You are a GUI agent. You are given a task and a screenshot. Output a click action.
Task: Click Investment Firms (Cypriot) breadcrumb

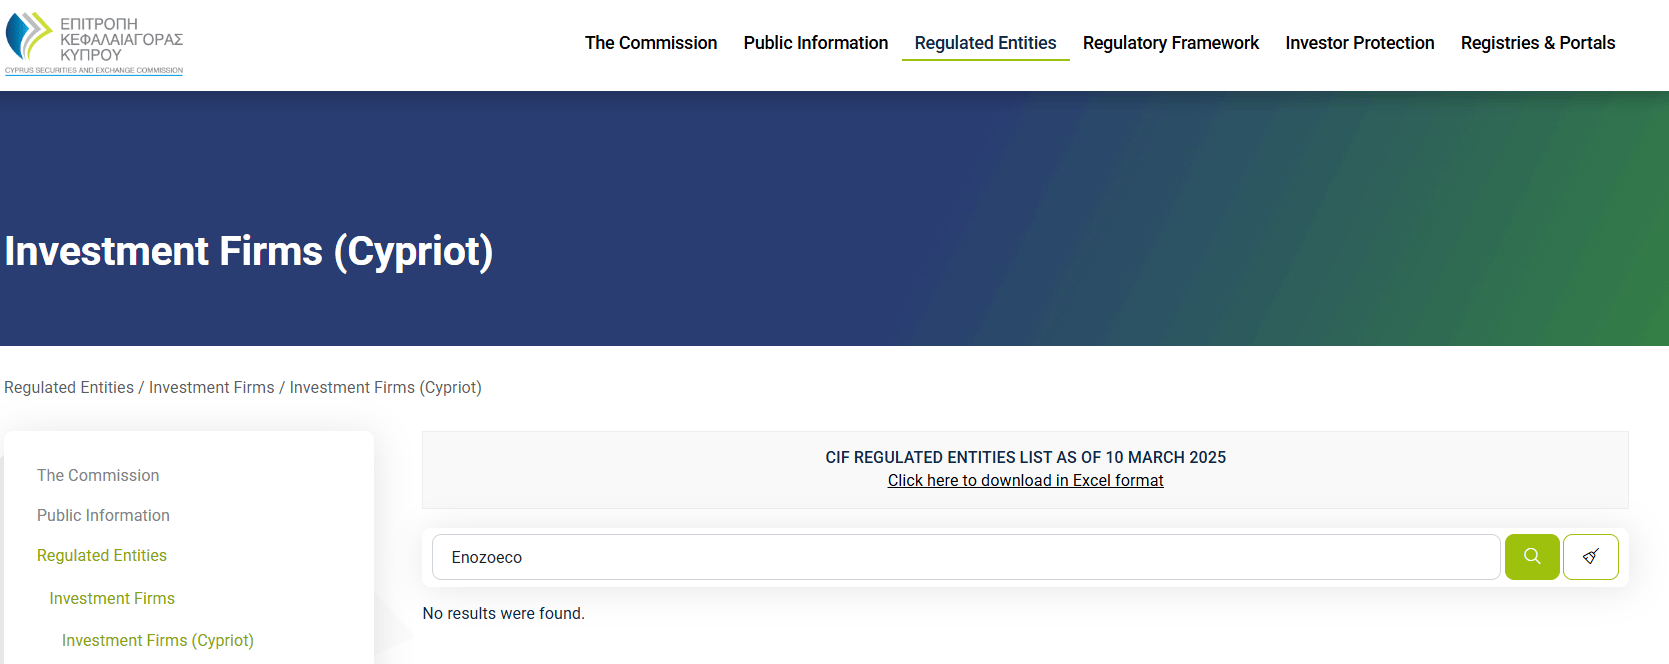[x=386, y=387]
